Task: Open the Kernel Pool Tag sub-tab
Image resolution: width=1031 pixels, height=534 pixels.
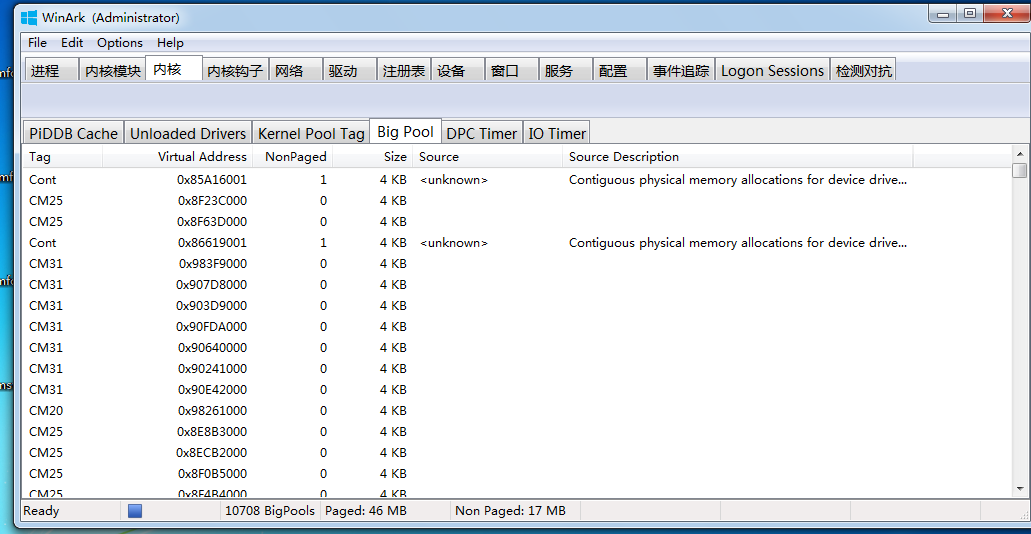Action: point(311,134)
